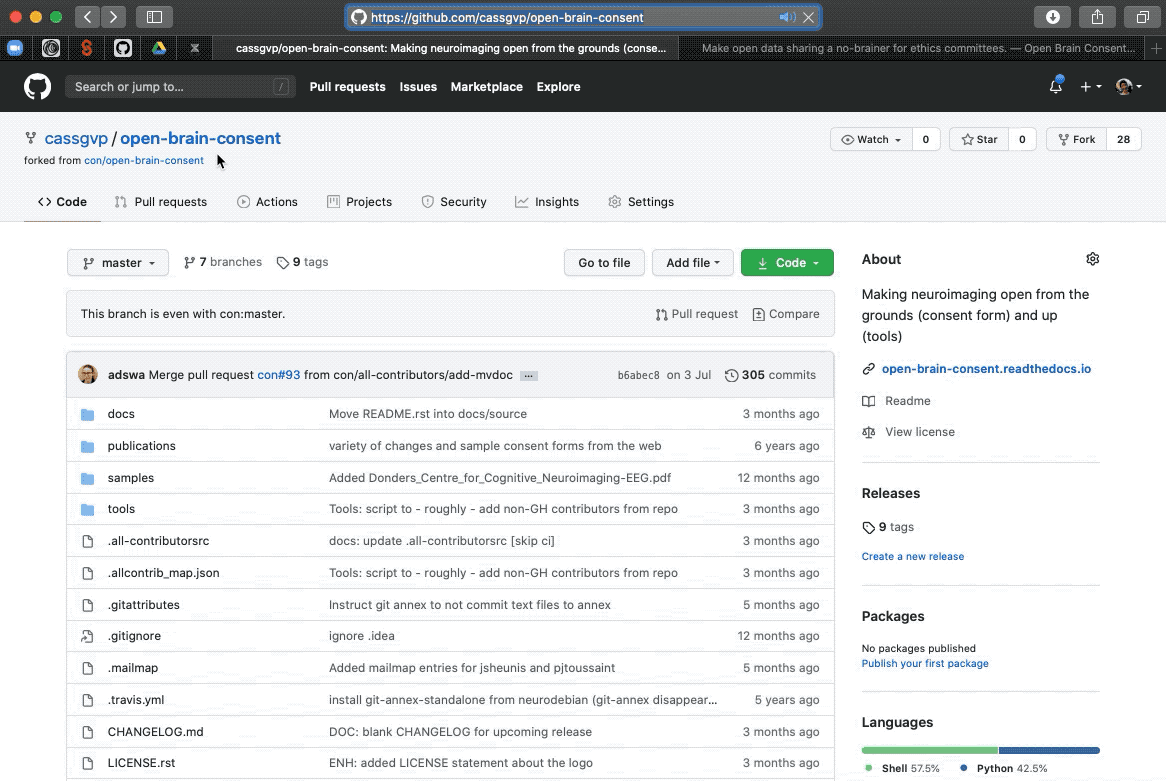Open open-brain-consent.readthedocs.io link

986,368
